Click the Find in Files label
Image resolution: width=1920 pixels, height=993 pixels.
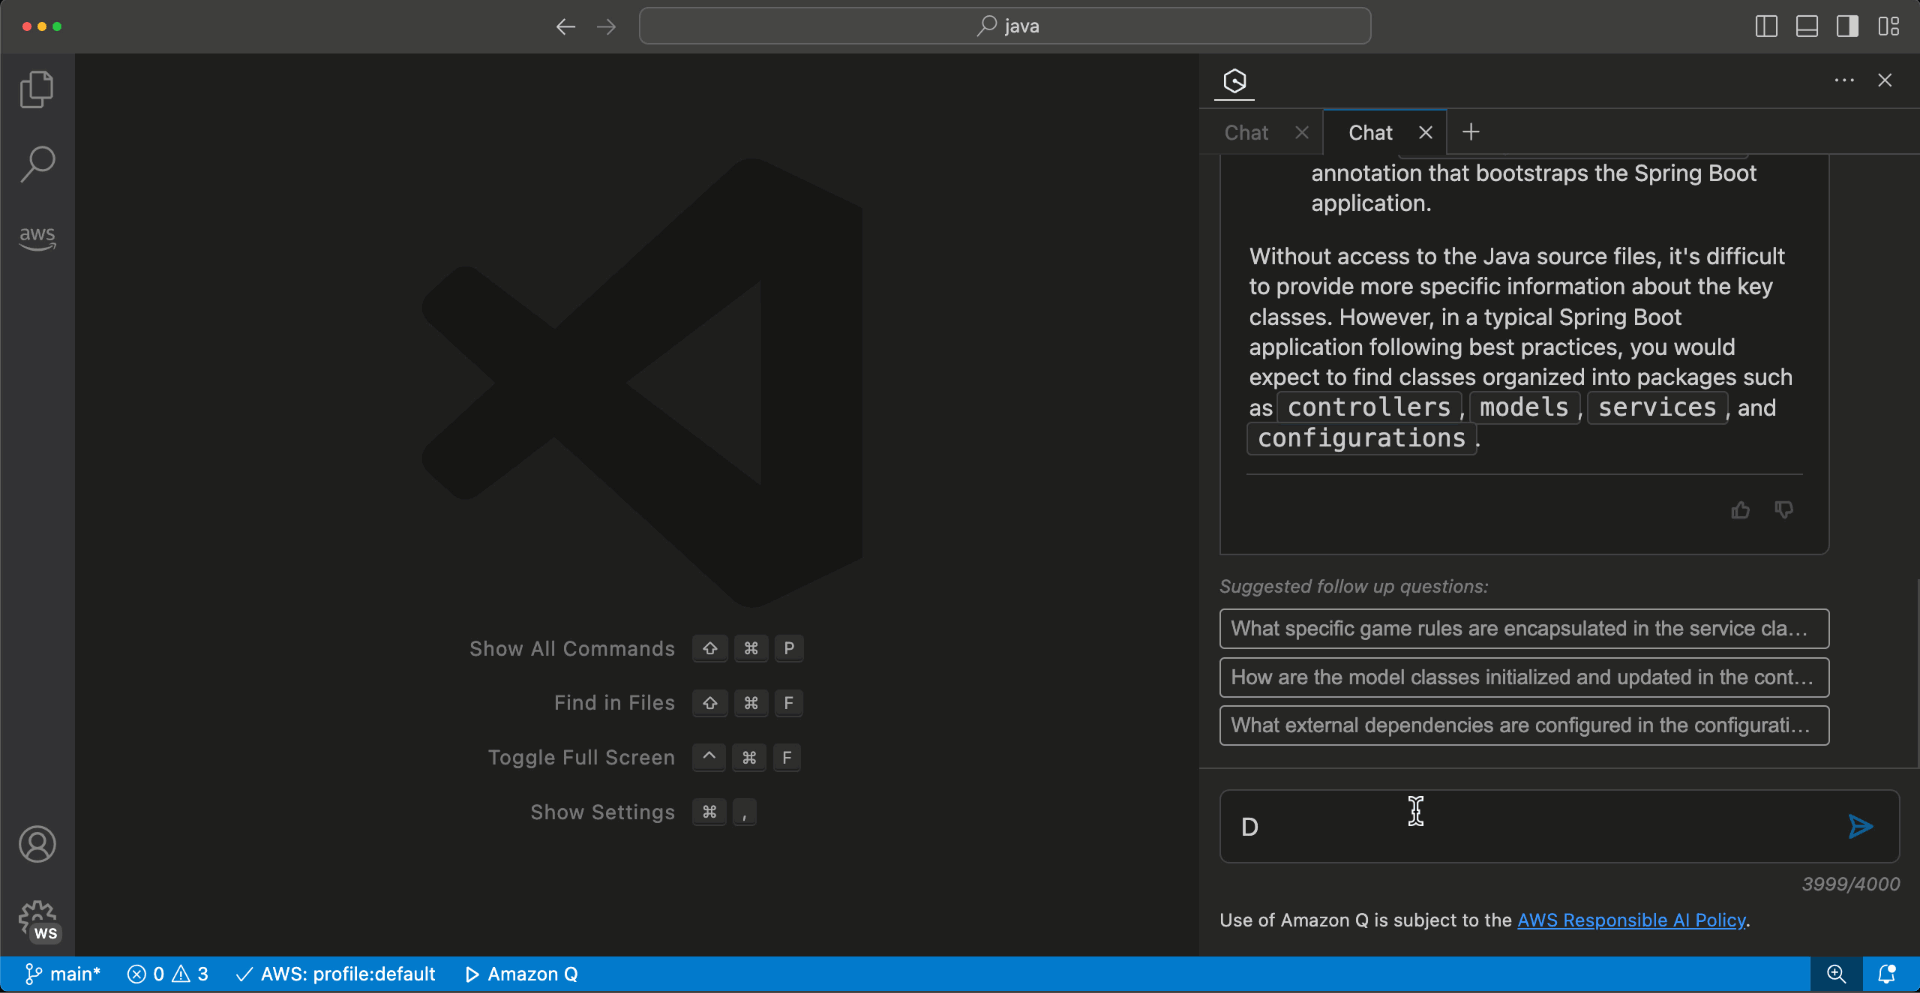614,703
